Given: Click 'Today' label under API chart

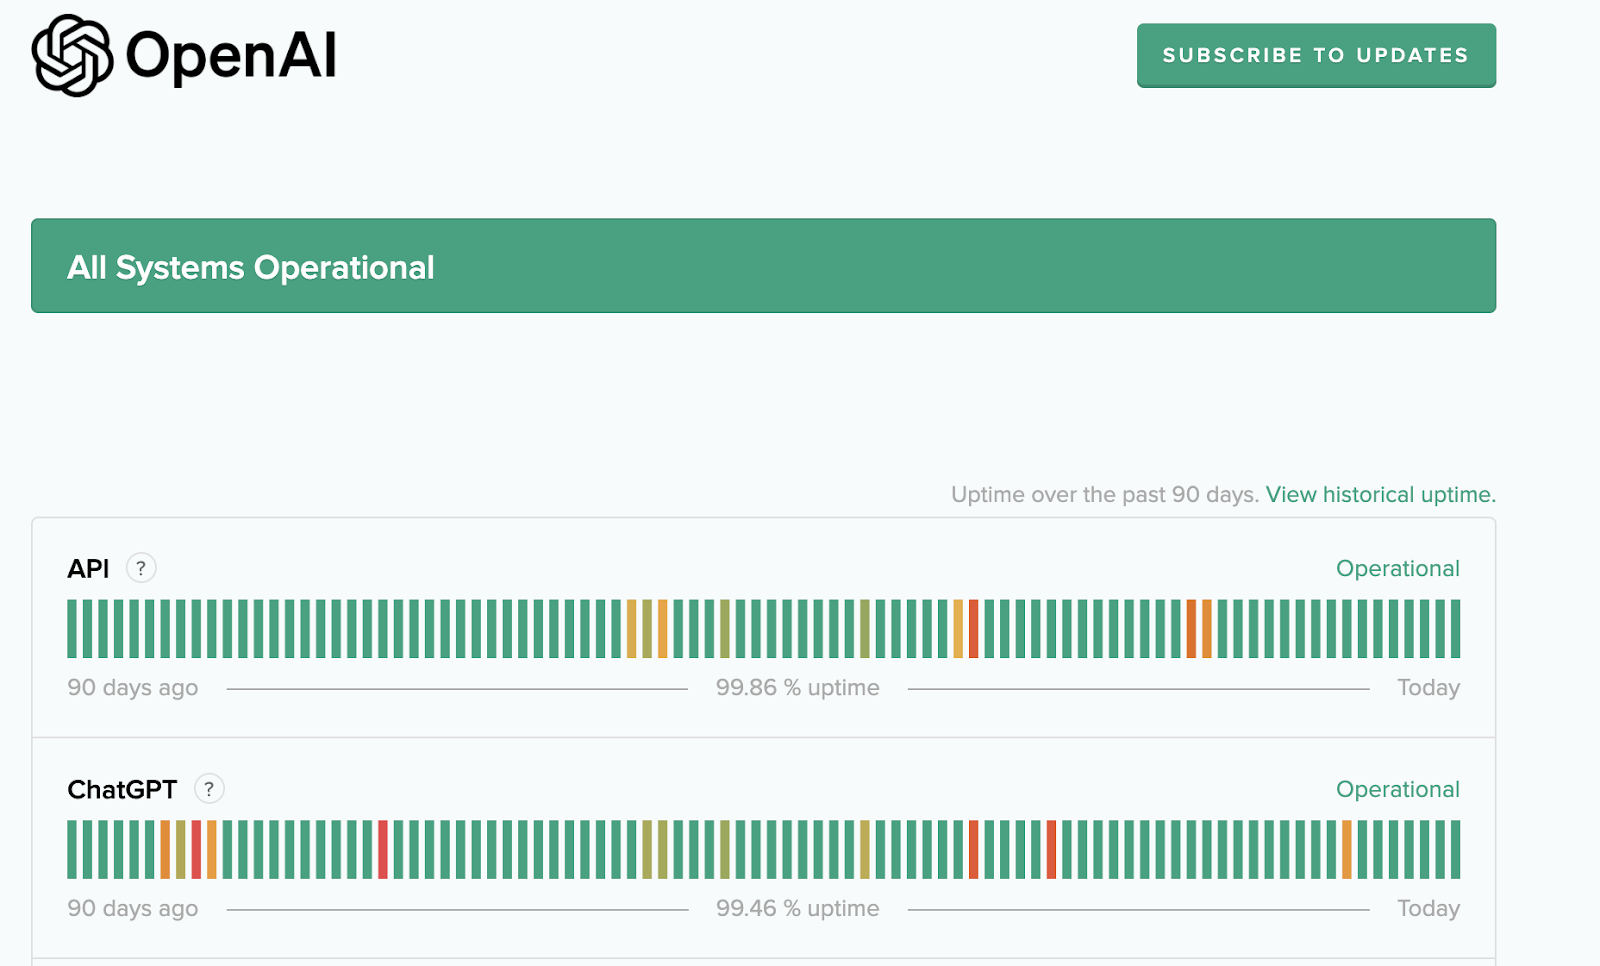Looking at the screenshot, I should click(x=1428, y=688).
